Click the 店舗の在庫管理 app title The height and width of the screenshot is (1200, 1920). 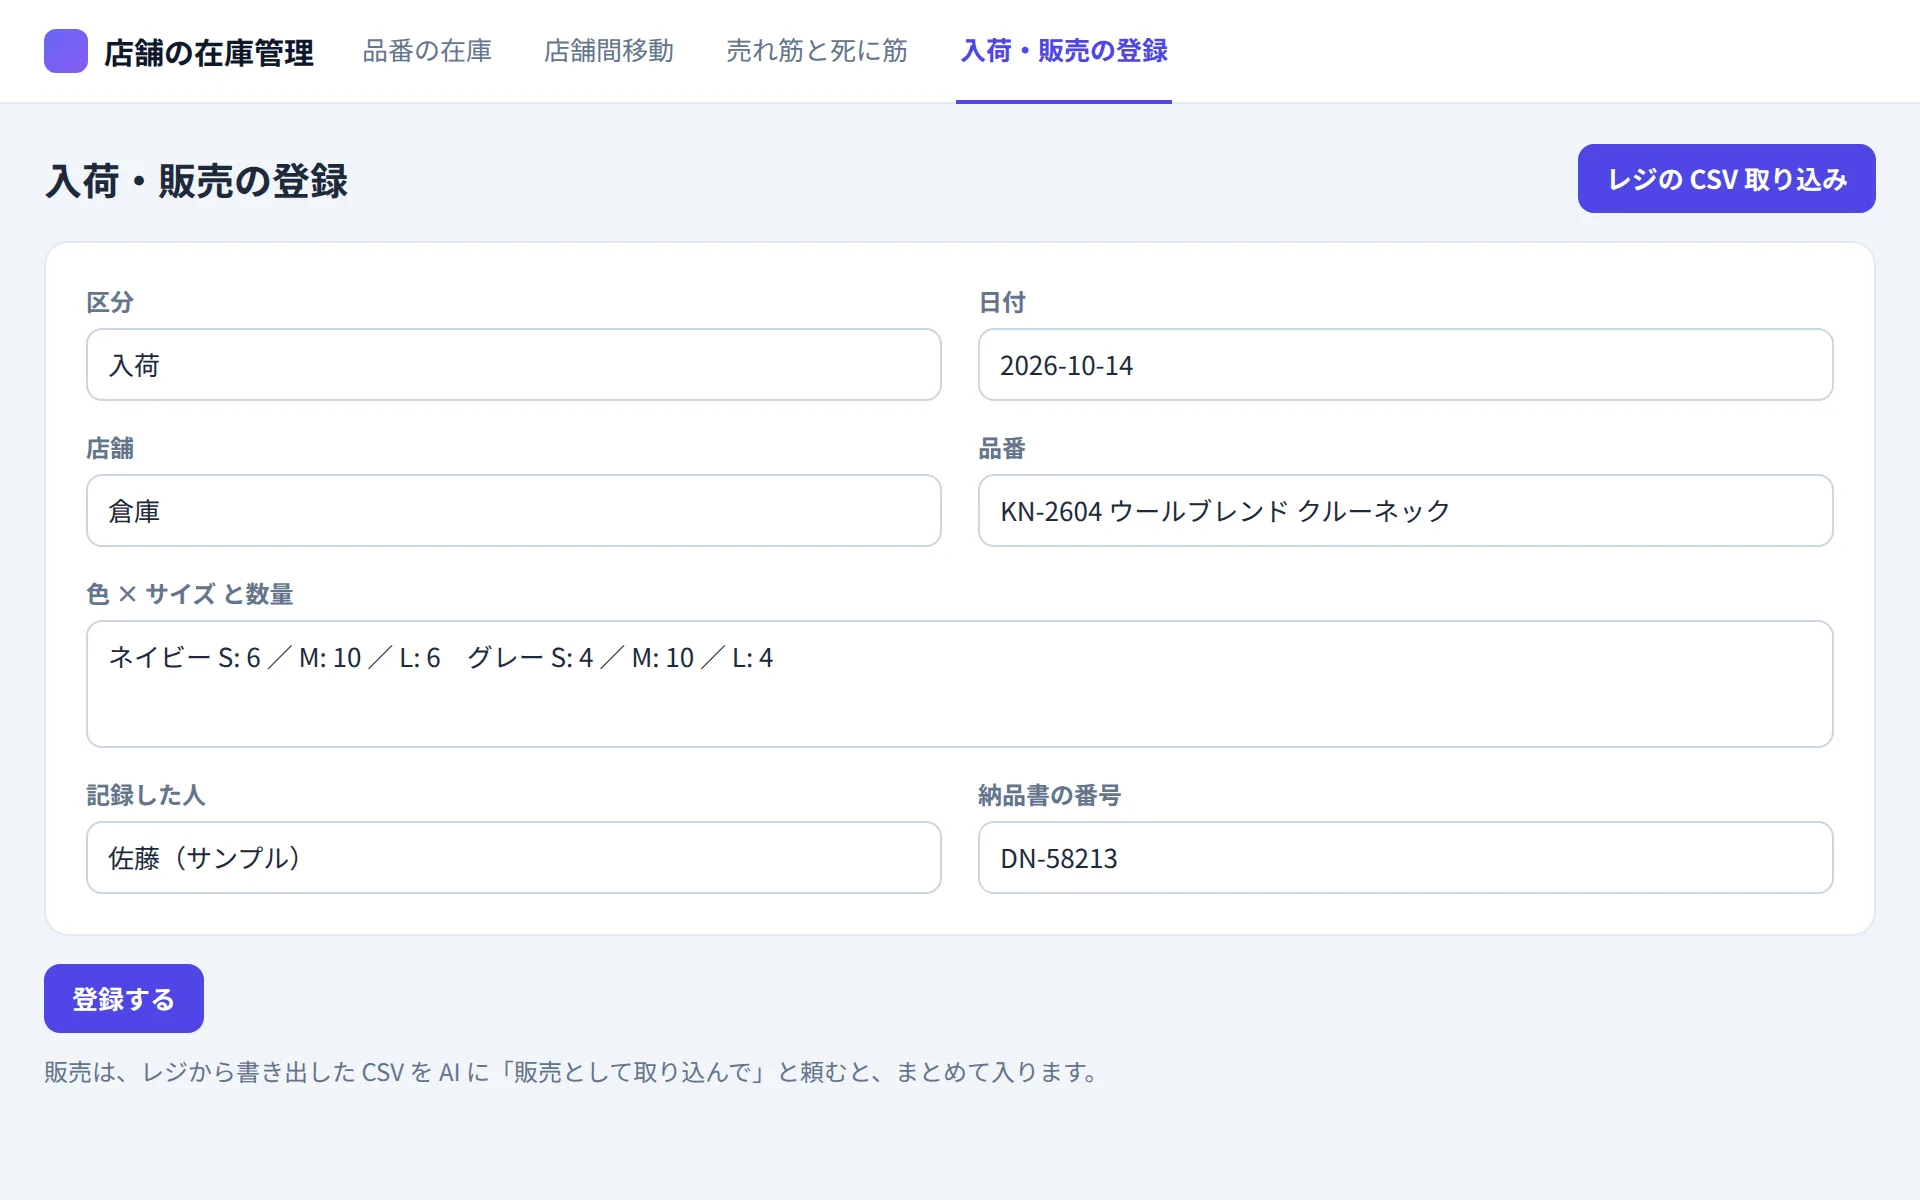pos(209,52)
